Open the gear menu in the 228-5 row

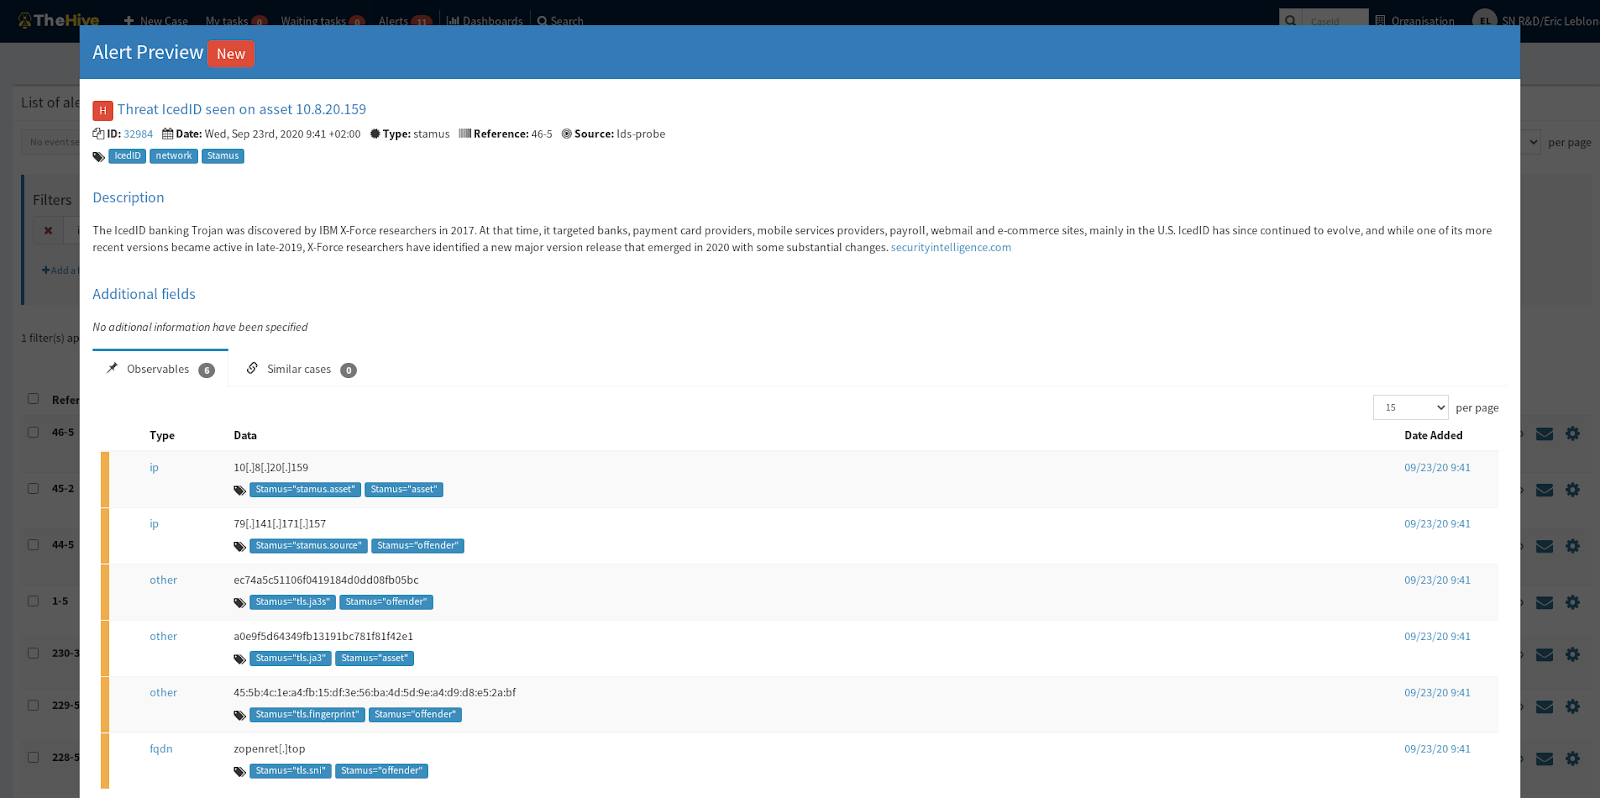pyautogui.click(x=1573, y=758)
